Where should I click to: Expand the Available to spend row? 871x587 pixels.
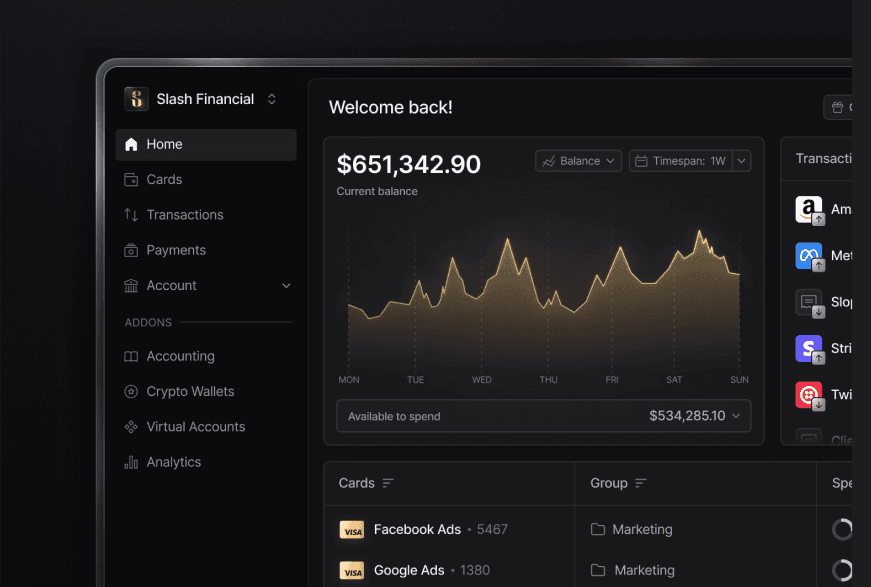[x=544, y=416]
